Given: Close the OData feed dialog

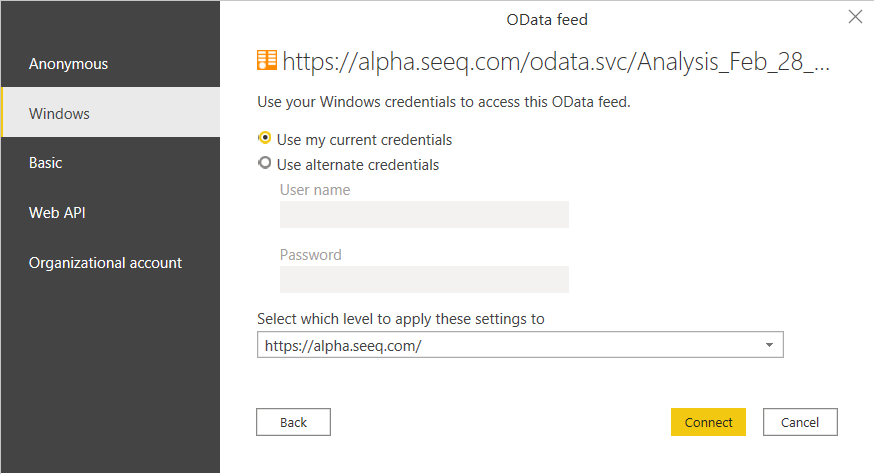Looking at the screenshot, I should [x=855, y=16].
